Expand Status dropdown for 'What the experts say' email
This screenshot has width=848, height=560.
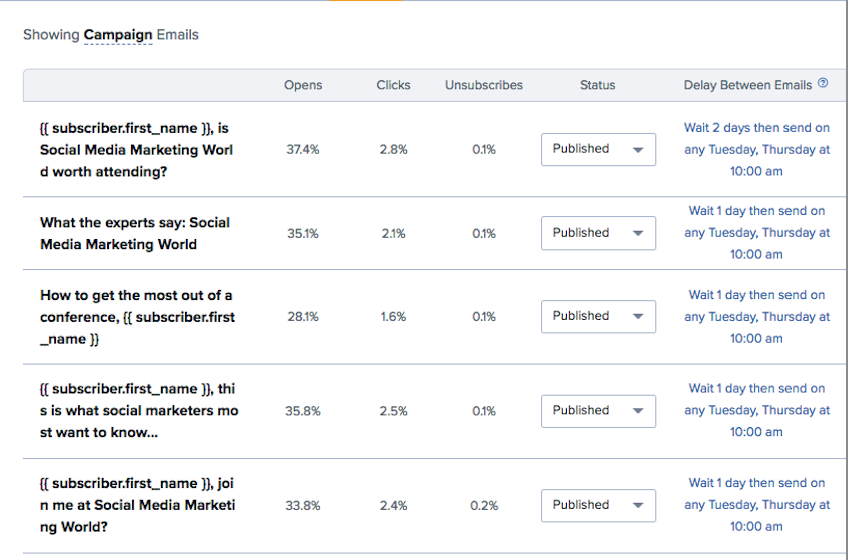[x=598, y=233]
